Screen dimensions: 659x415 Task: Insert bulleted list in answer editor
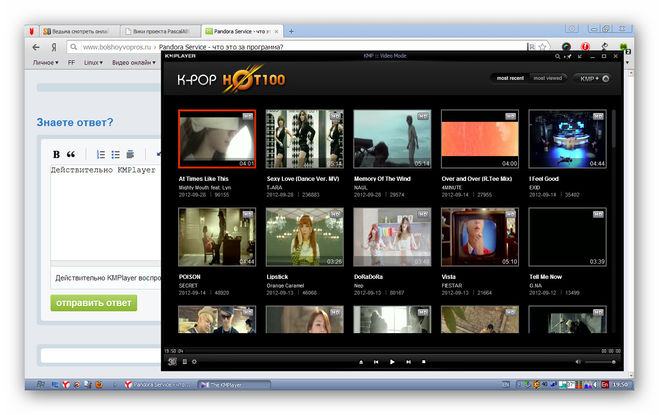[x=116, y=154]
